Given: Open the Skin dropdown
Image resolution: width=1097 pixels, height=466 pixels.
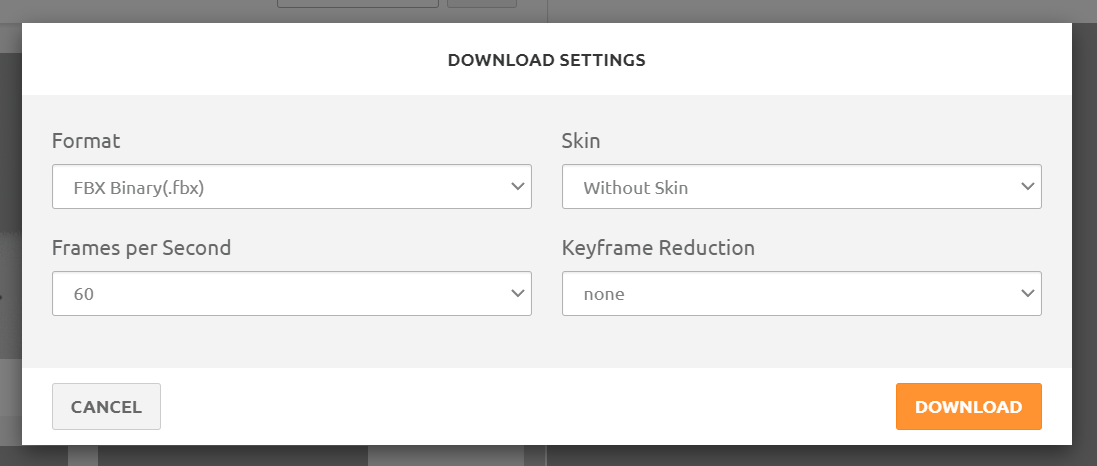Looking at the screenshot, I should point(801,187).
